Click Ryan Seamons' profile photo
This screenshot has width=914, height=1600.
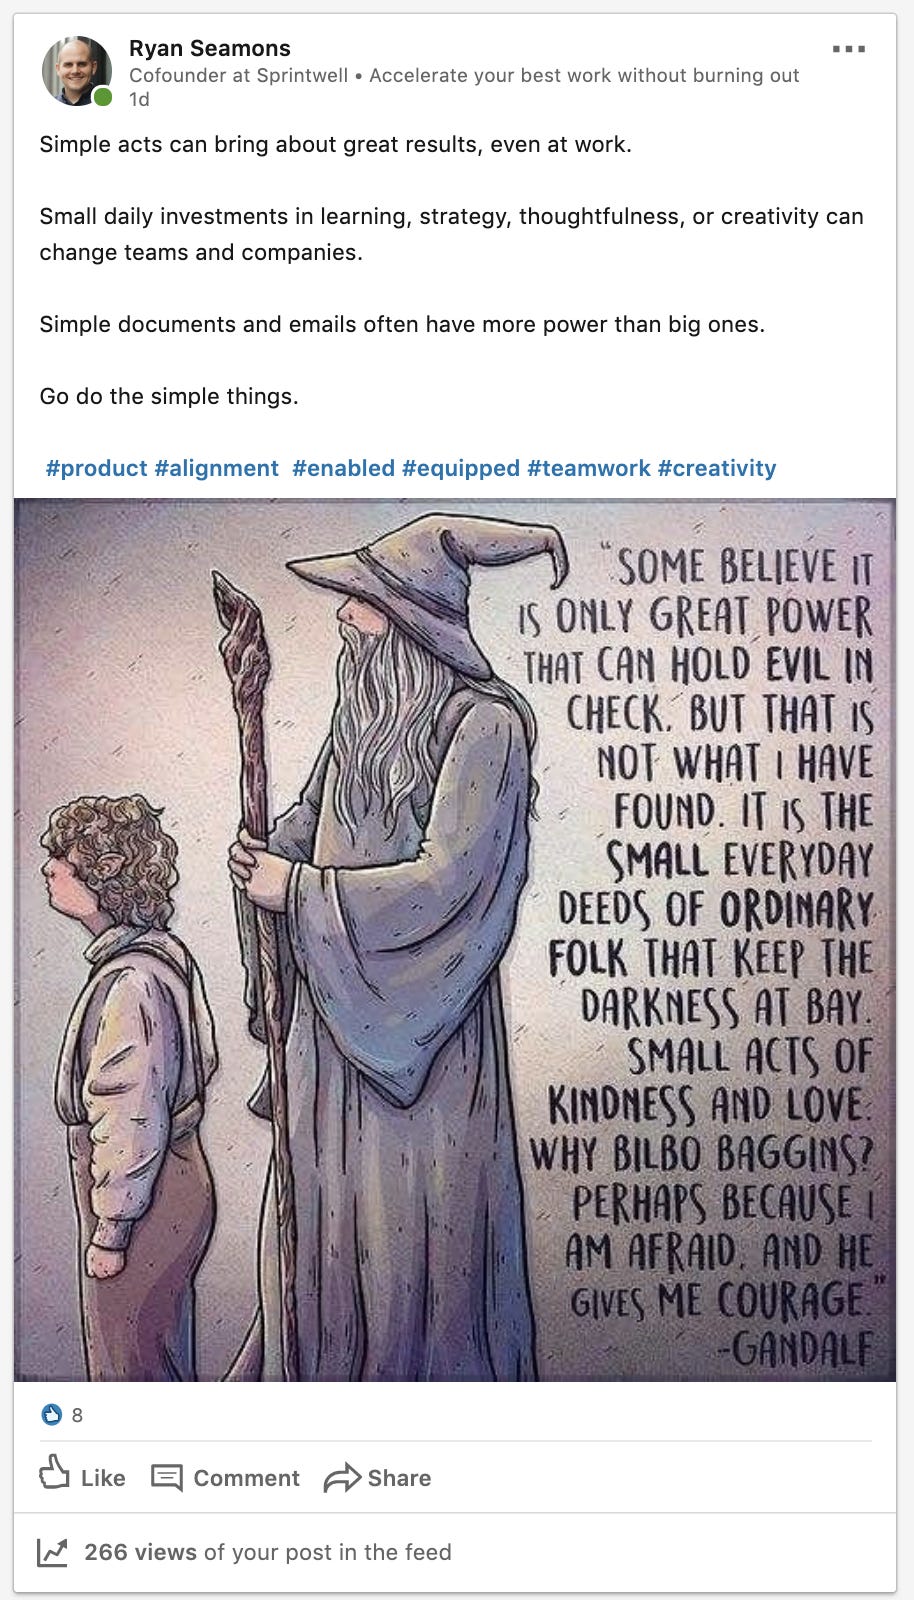pos(76,71)
